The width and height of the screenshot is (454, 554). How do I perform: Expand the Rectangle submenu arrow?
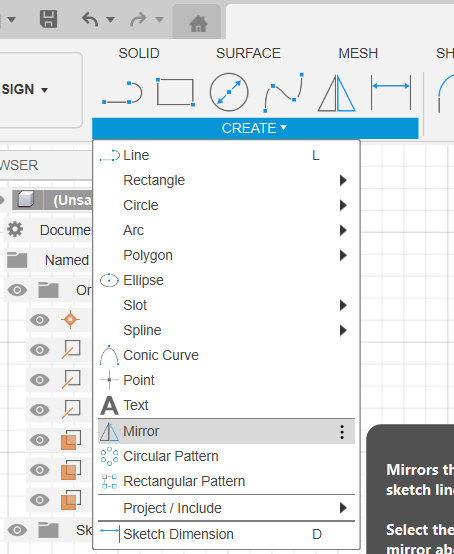click(x=343, y=180)
